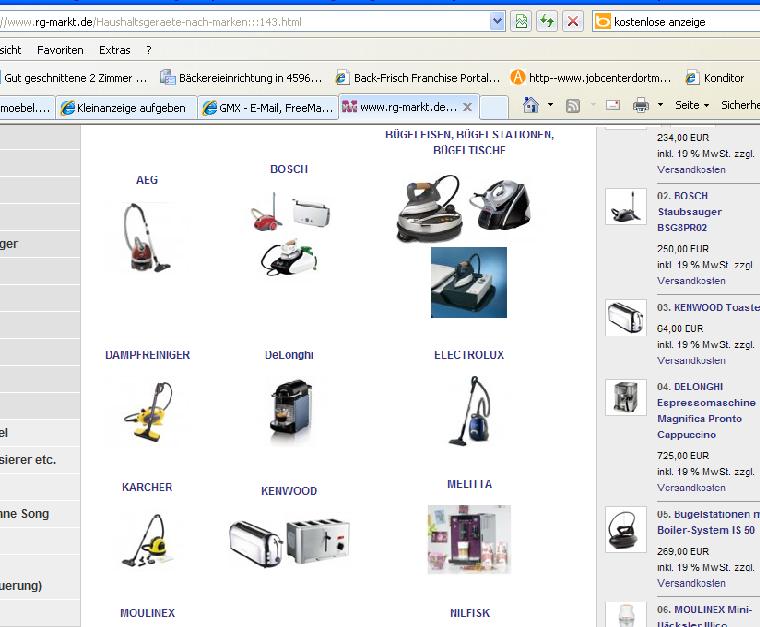Open the Extras menu
The width and height of the screenshot is (760, 627).
point(115,50)
